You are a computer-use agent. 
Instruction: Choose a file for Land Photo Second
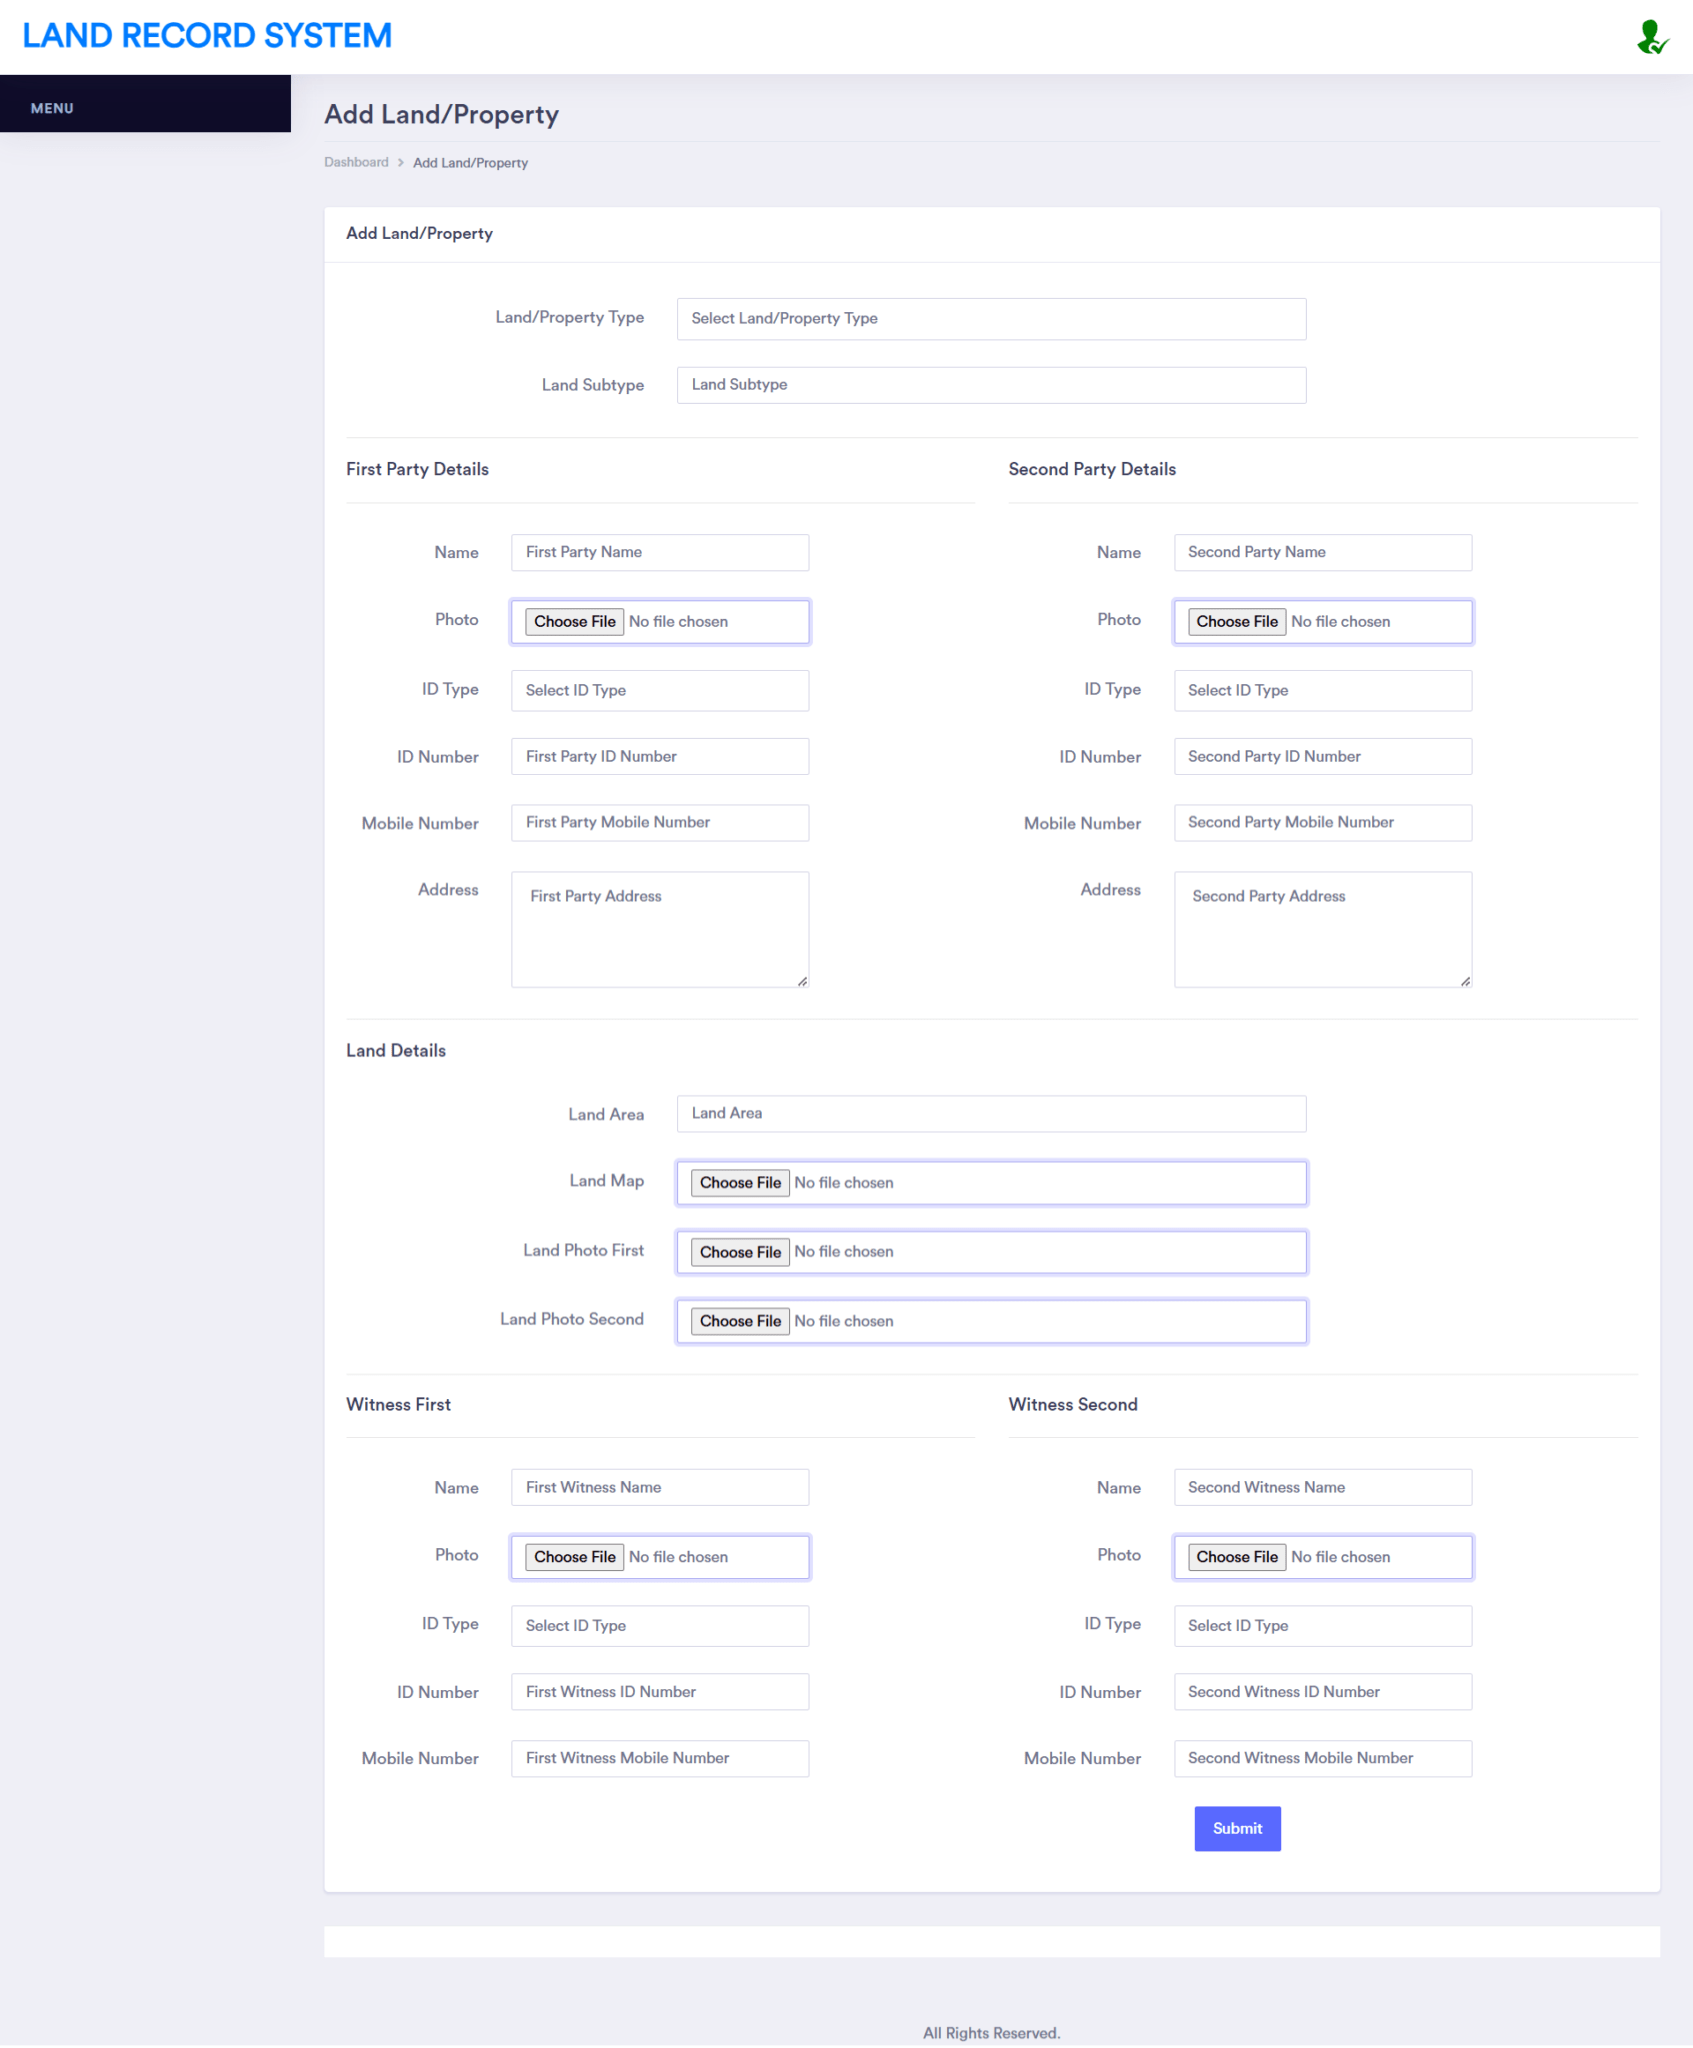[739, 1320]
